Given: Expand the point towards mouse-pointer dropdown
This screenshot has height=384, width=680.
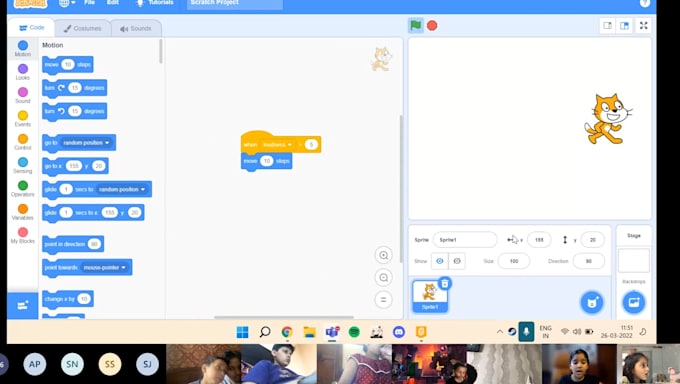Looking at the screenshot, I should 105,268.
